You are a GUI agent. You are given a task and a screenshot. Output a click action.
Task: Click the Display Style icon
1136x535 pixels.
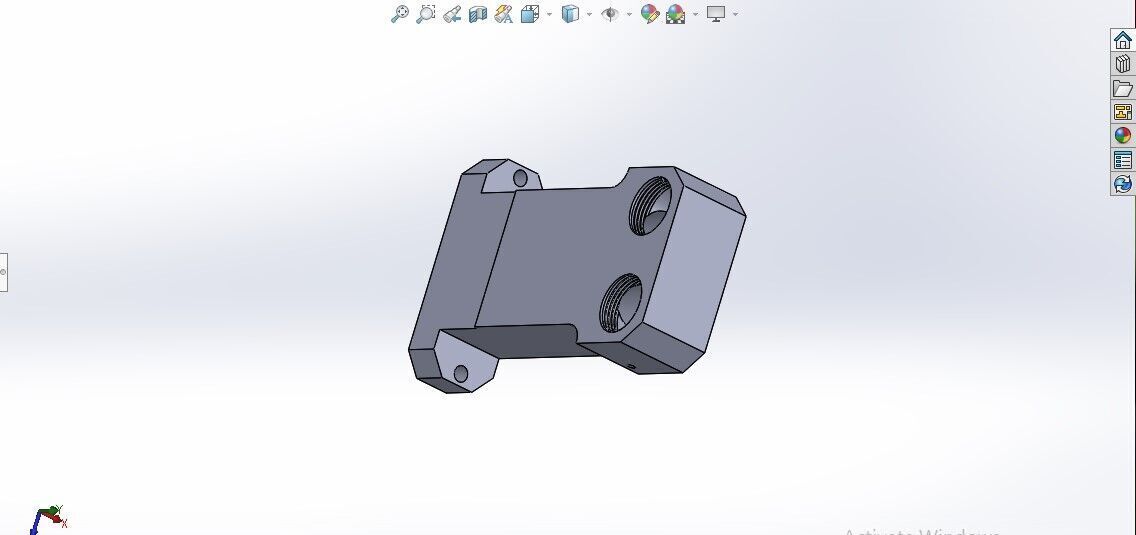tap(571, 14)
